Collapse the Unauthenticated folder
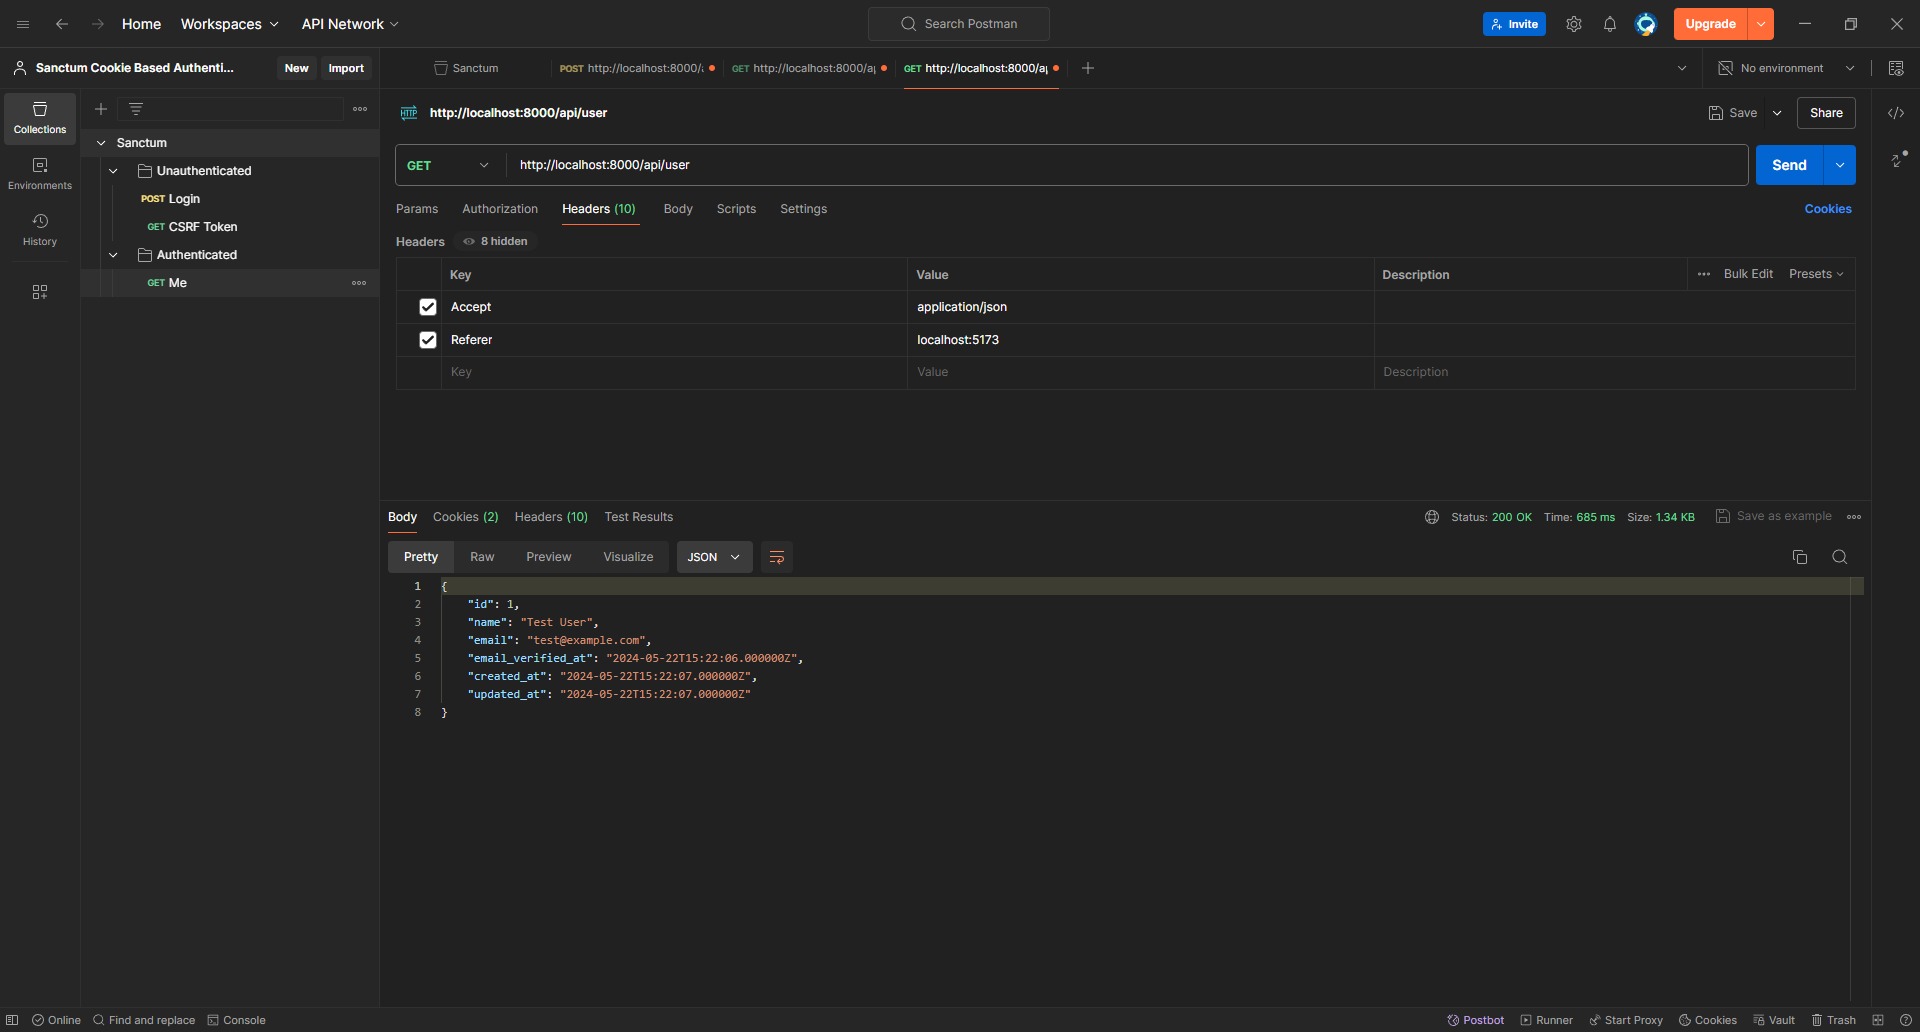The height and width of the screenshot is (1032, 1920). tap(113, 170)
